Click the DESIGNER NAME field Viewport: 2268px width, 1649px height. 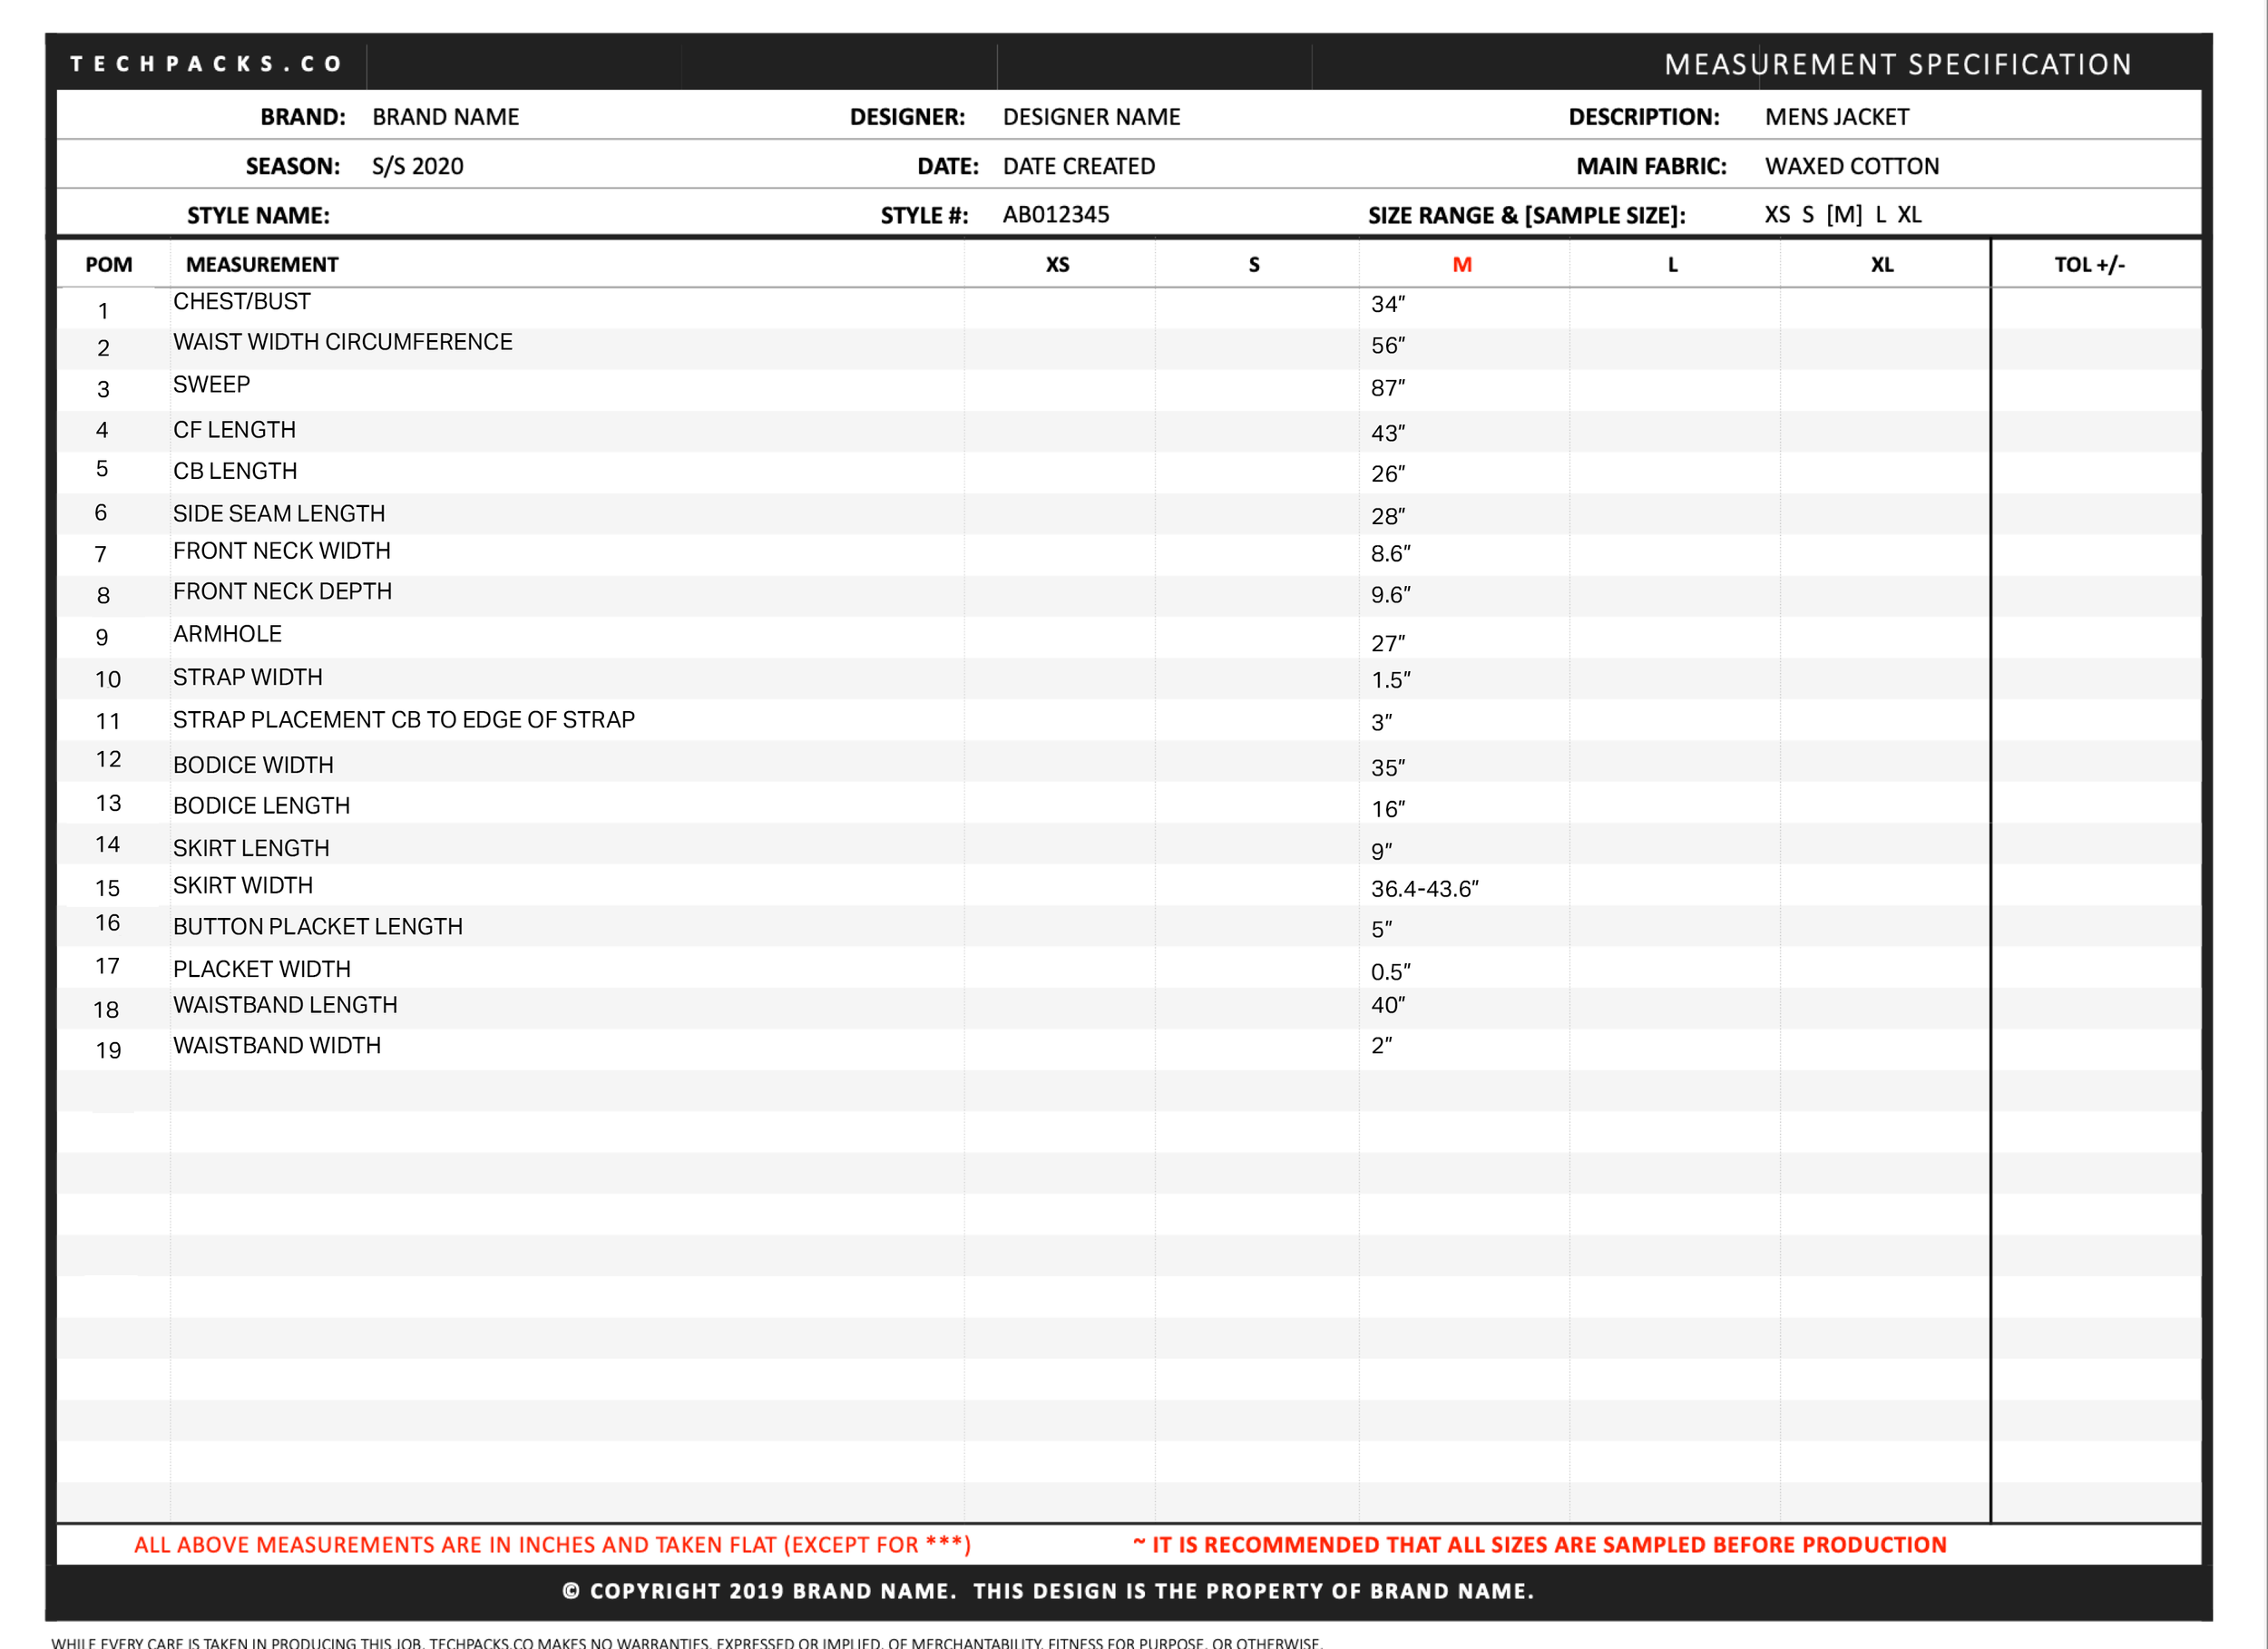(x=1091, y=117)
